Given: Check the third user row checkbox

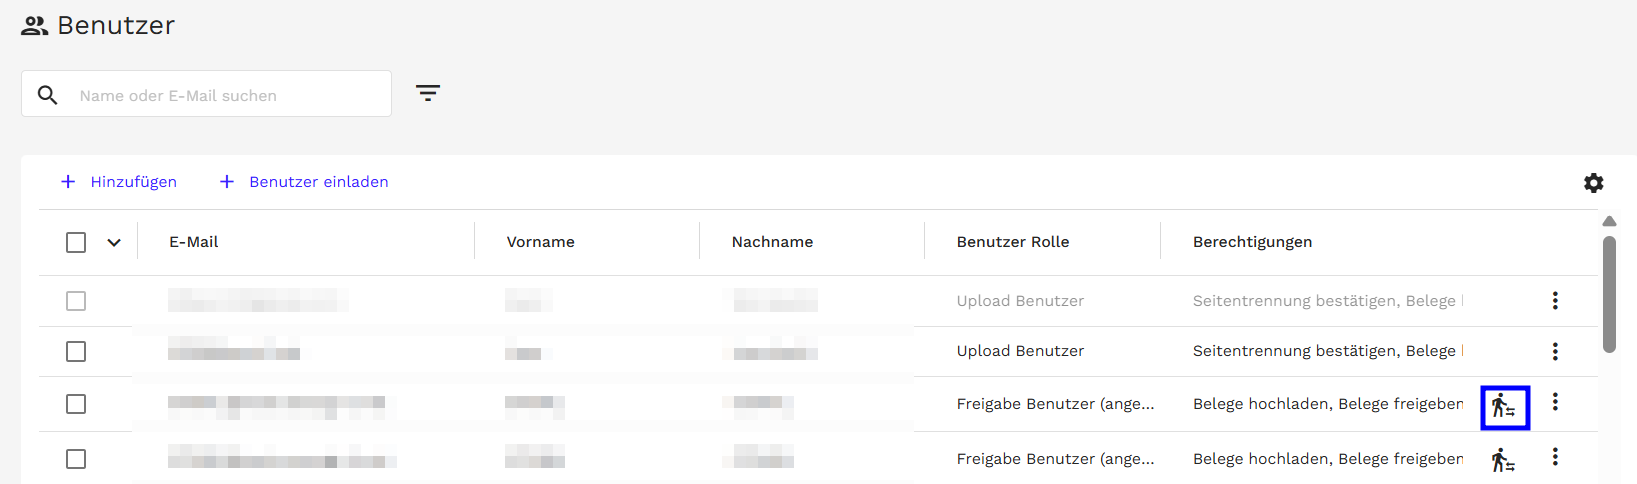Looking at the screenshot, I should click(x=76, y=404).
